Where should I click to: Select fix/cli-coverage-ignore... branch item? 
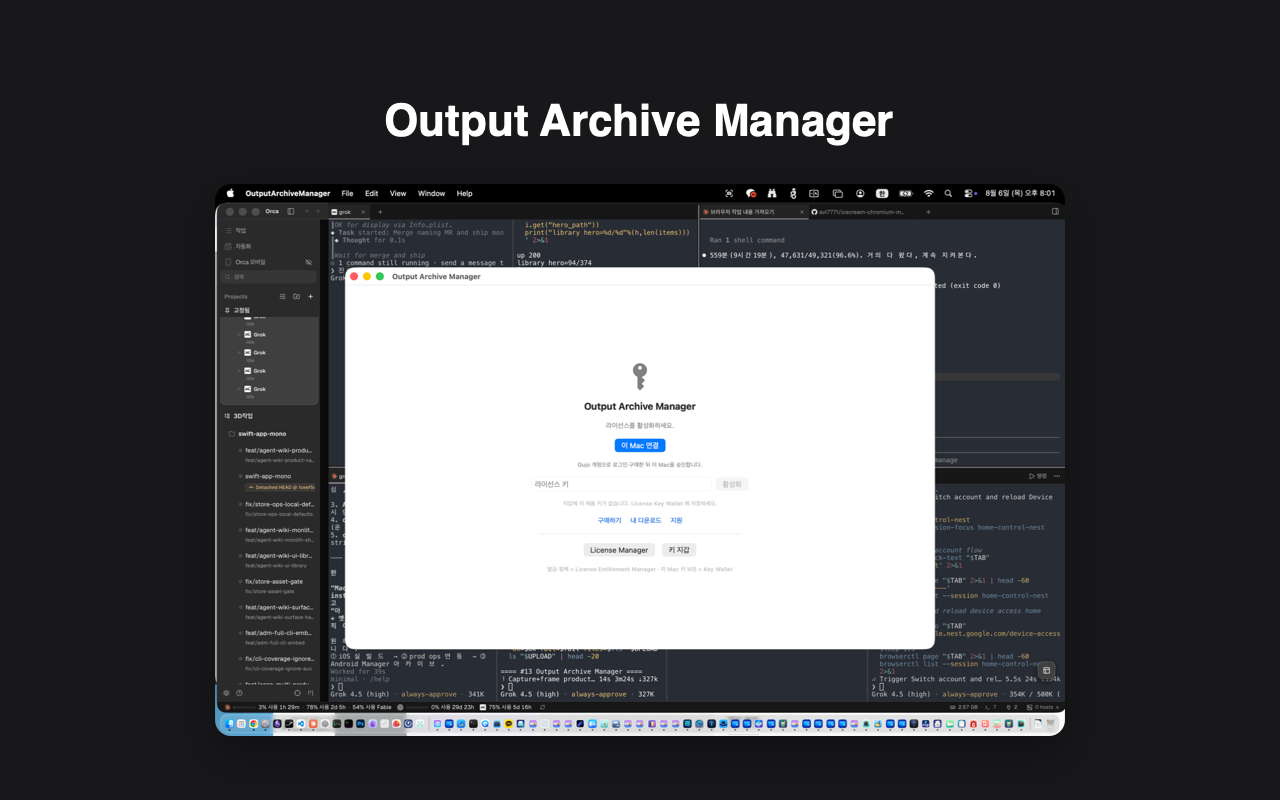277,663
